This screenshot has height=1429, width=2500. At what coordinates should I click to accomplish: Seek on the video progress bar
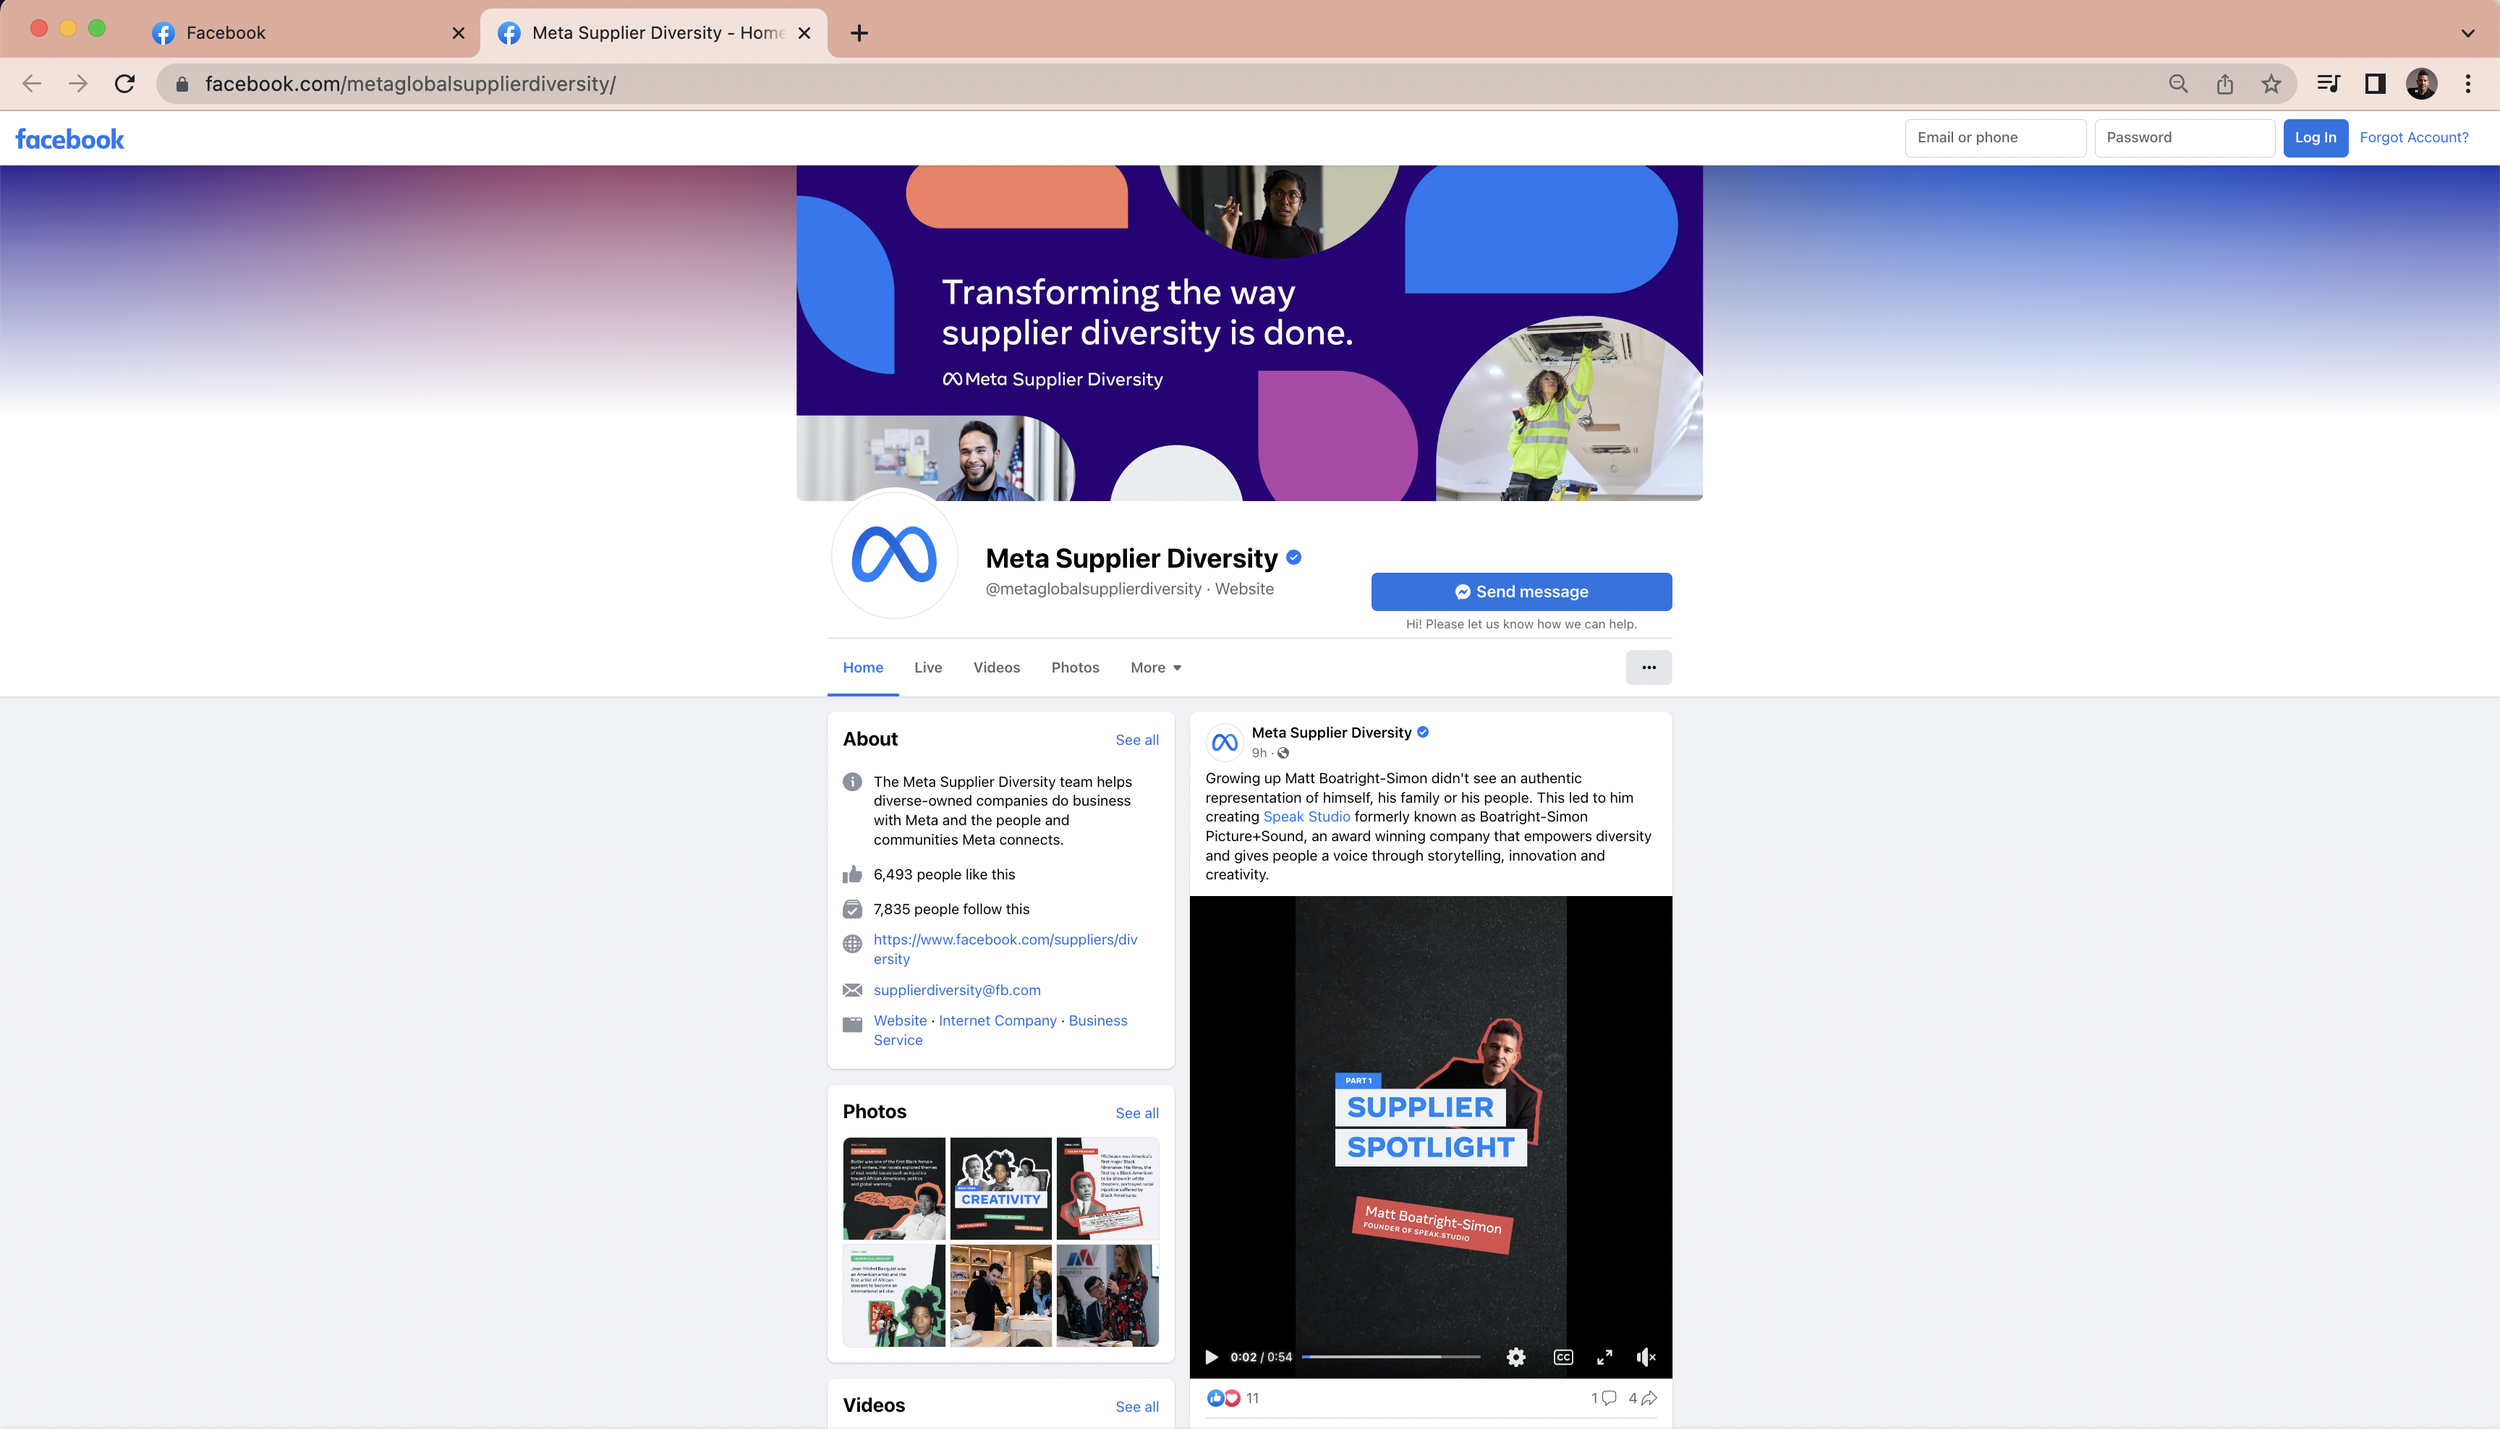(x=1390, y=1357)
